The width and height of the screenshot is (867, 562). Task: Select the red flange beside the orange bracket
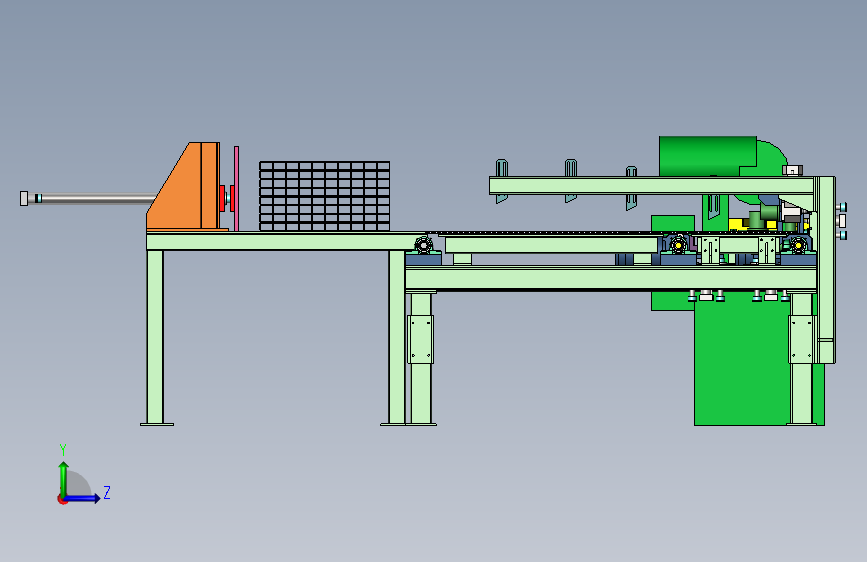222,199
